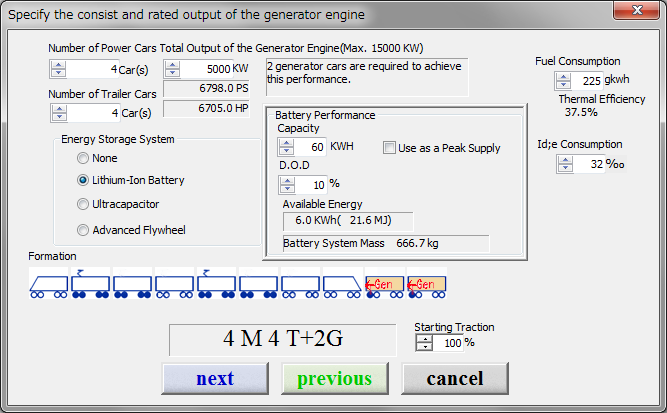
Task: Click the '6.0 KWh( 21.6 MJ)' available energy value
Action: [348, 220]
